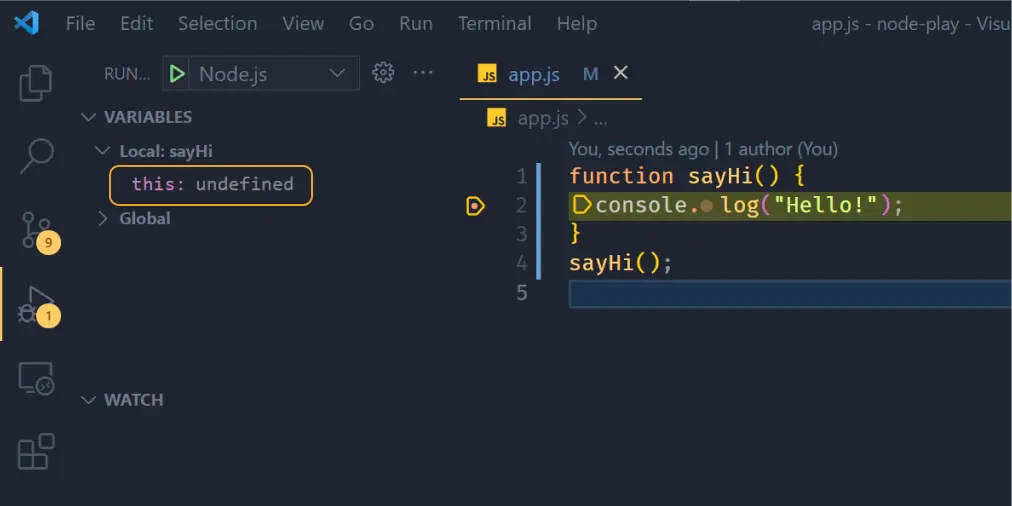The image size is (1012, 506).
Task: Open the Edit menu
Action: 136,24
